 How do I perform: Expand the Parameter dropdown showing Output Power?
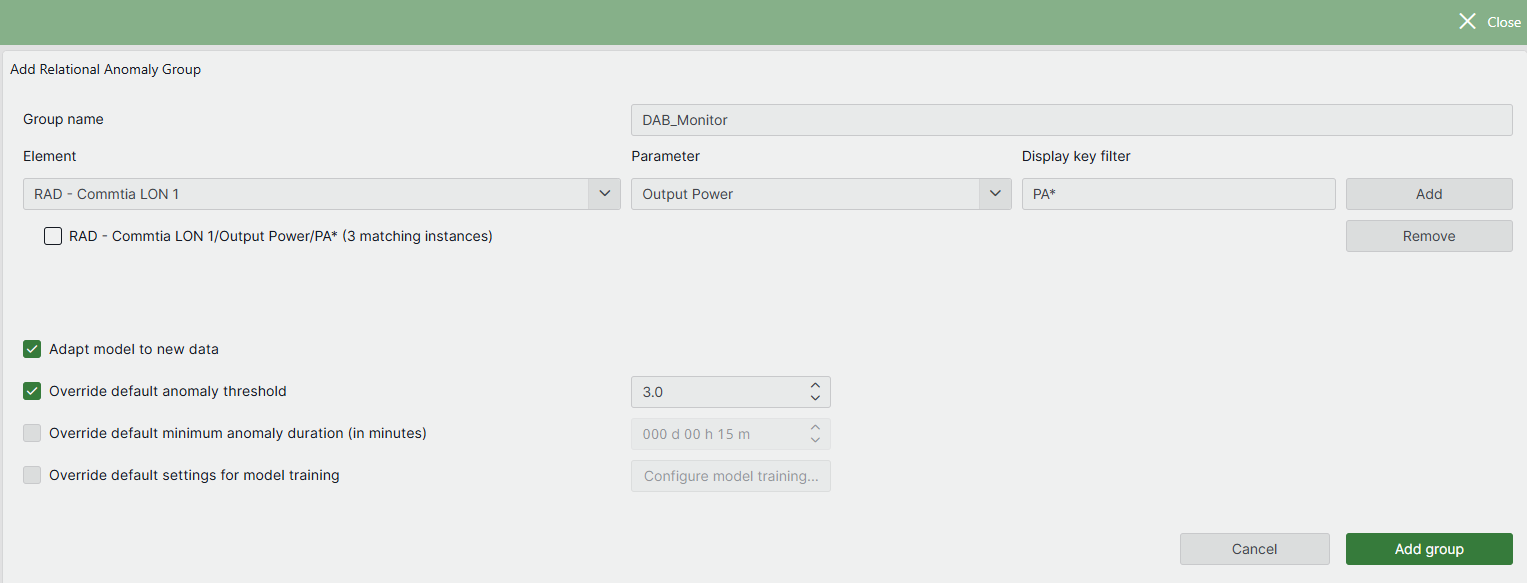tap(821, 194)
